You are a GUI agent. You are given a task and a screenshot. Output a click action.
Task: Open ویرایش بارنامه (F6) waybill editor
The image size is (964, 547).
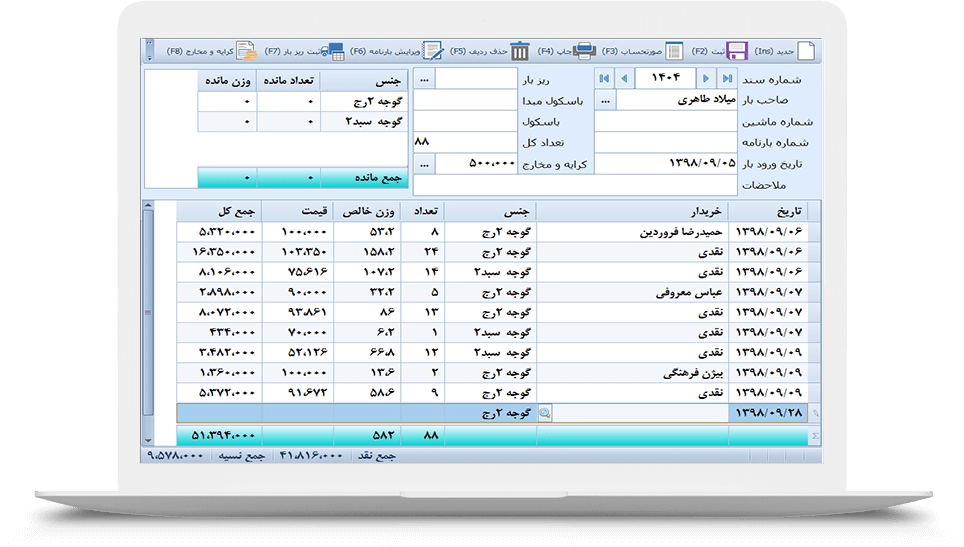(x=433, y=51)
